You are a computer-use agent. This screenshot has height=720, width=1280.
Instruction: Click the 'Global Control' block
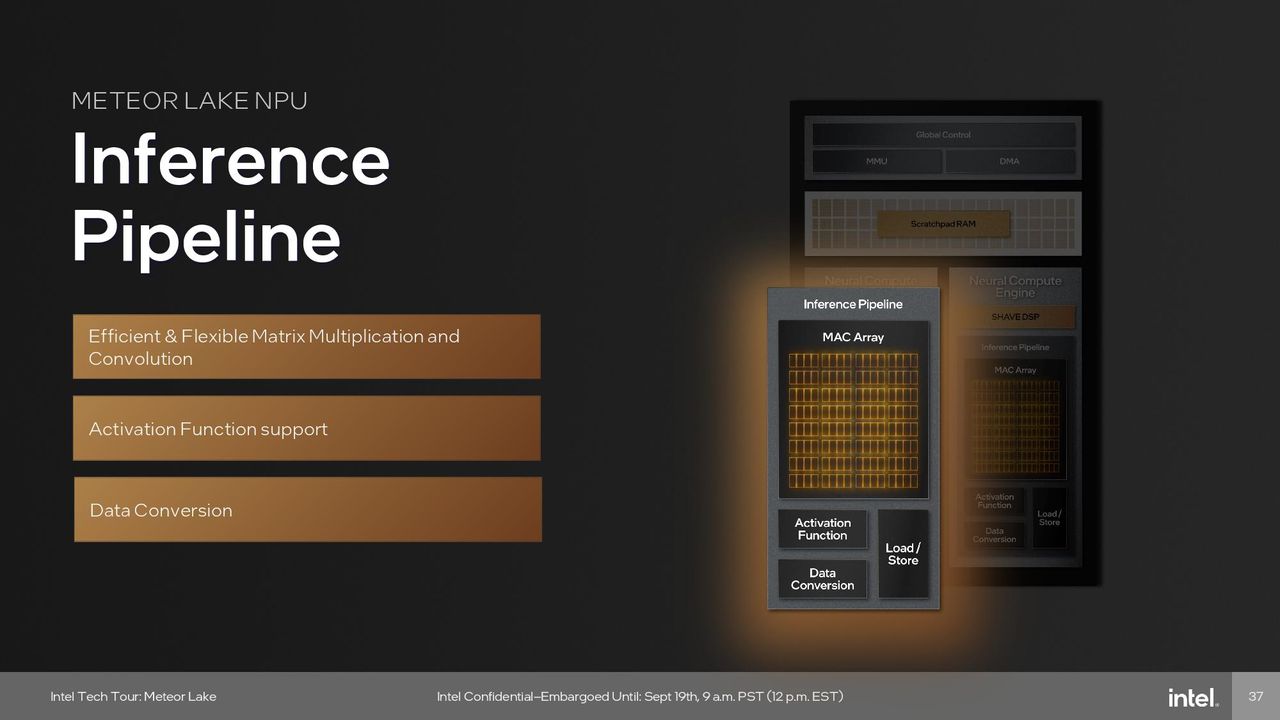tap(943, 134)
